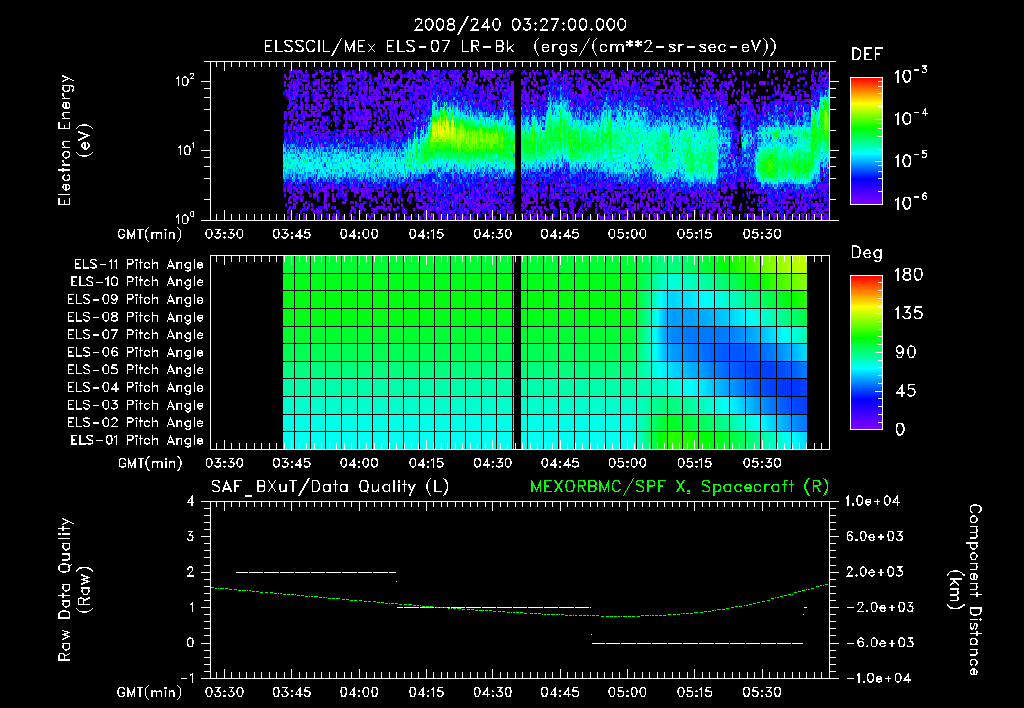Click the "ELS-04 Pitch Angle" row label
The width and height of the screenshot is (1024, 708).
(x=136, y=388)
